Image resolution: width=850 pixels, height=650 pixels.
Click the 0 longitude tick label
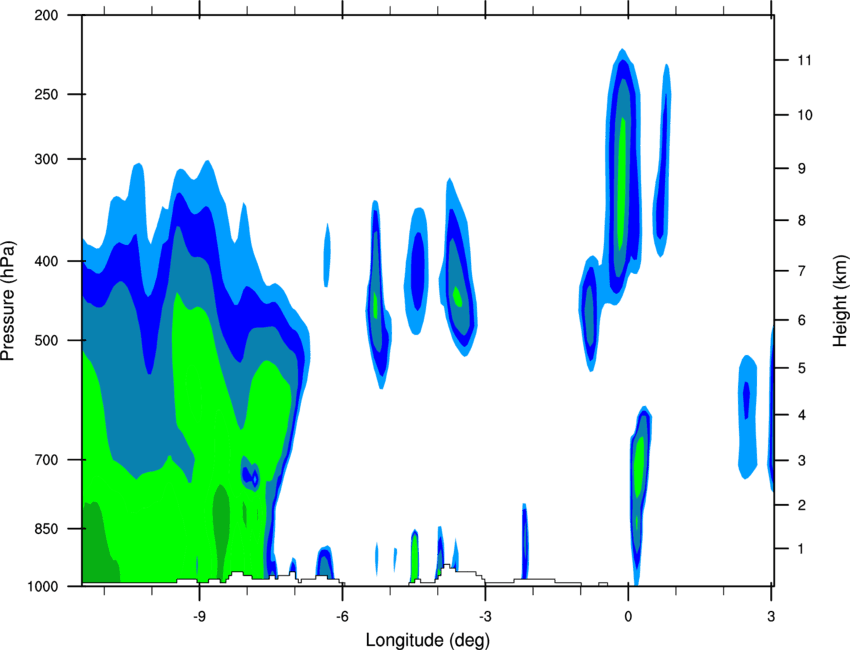tap(628, 616)
